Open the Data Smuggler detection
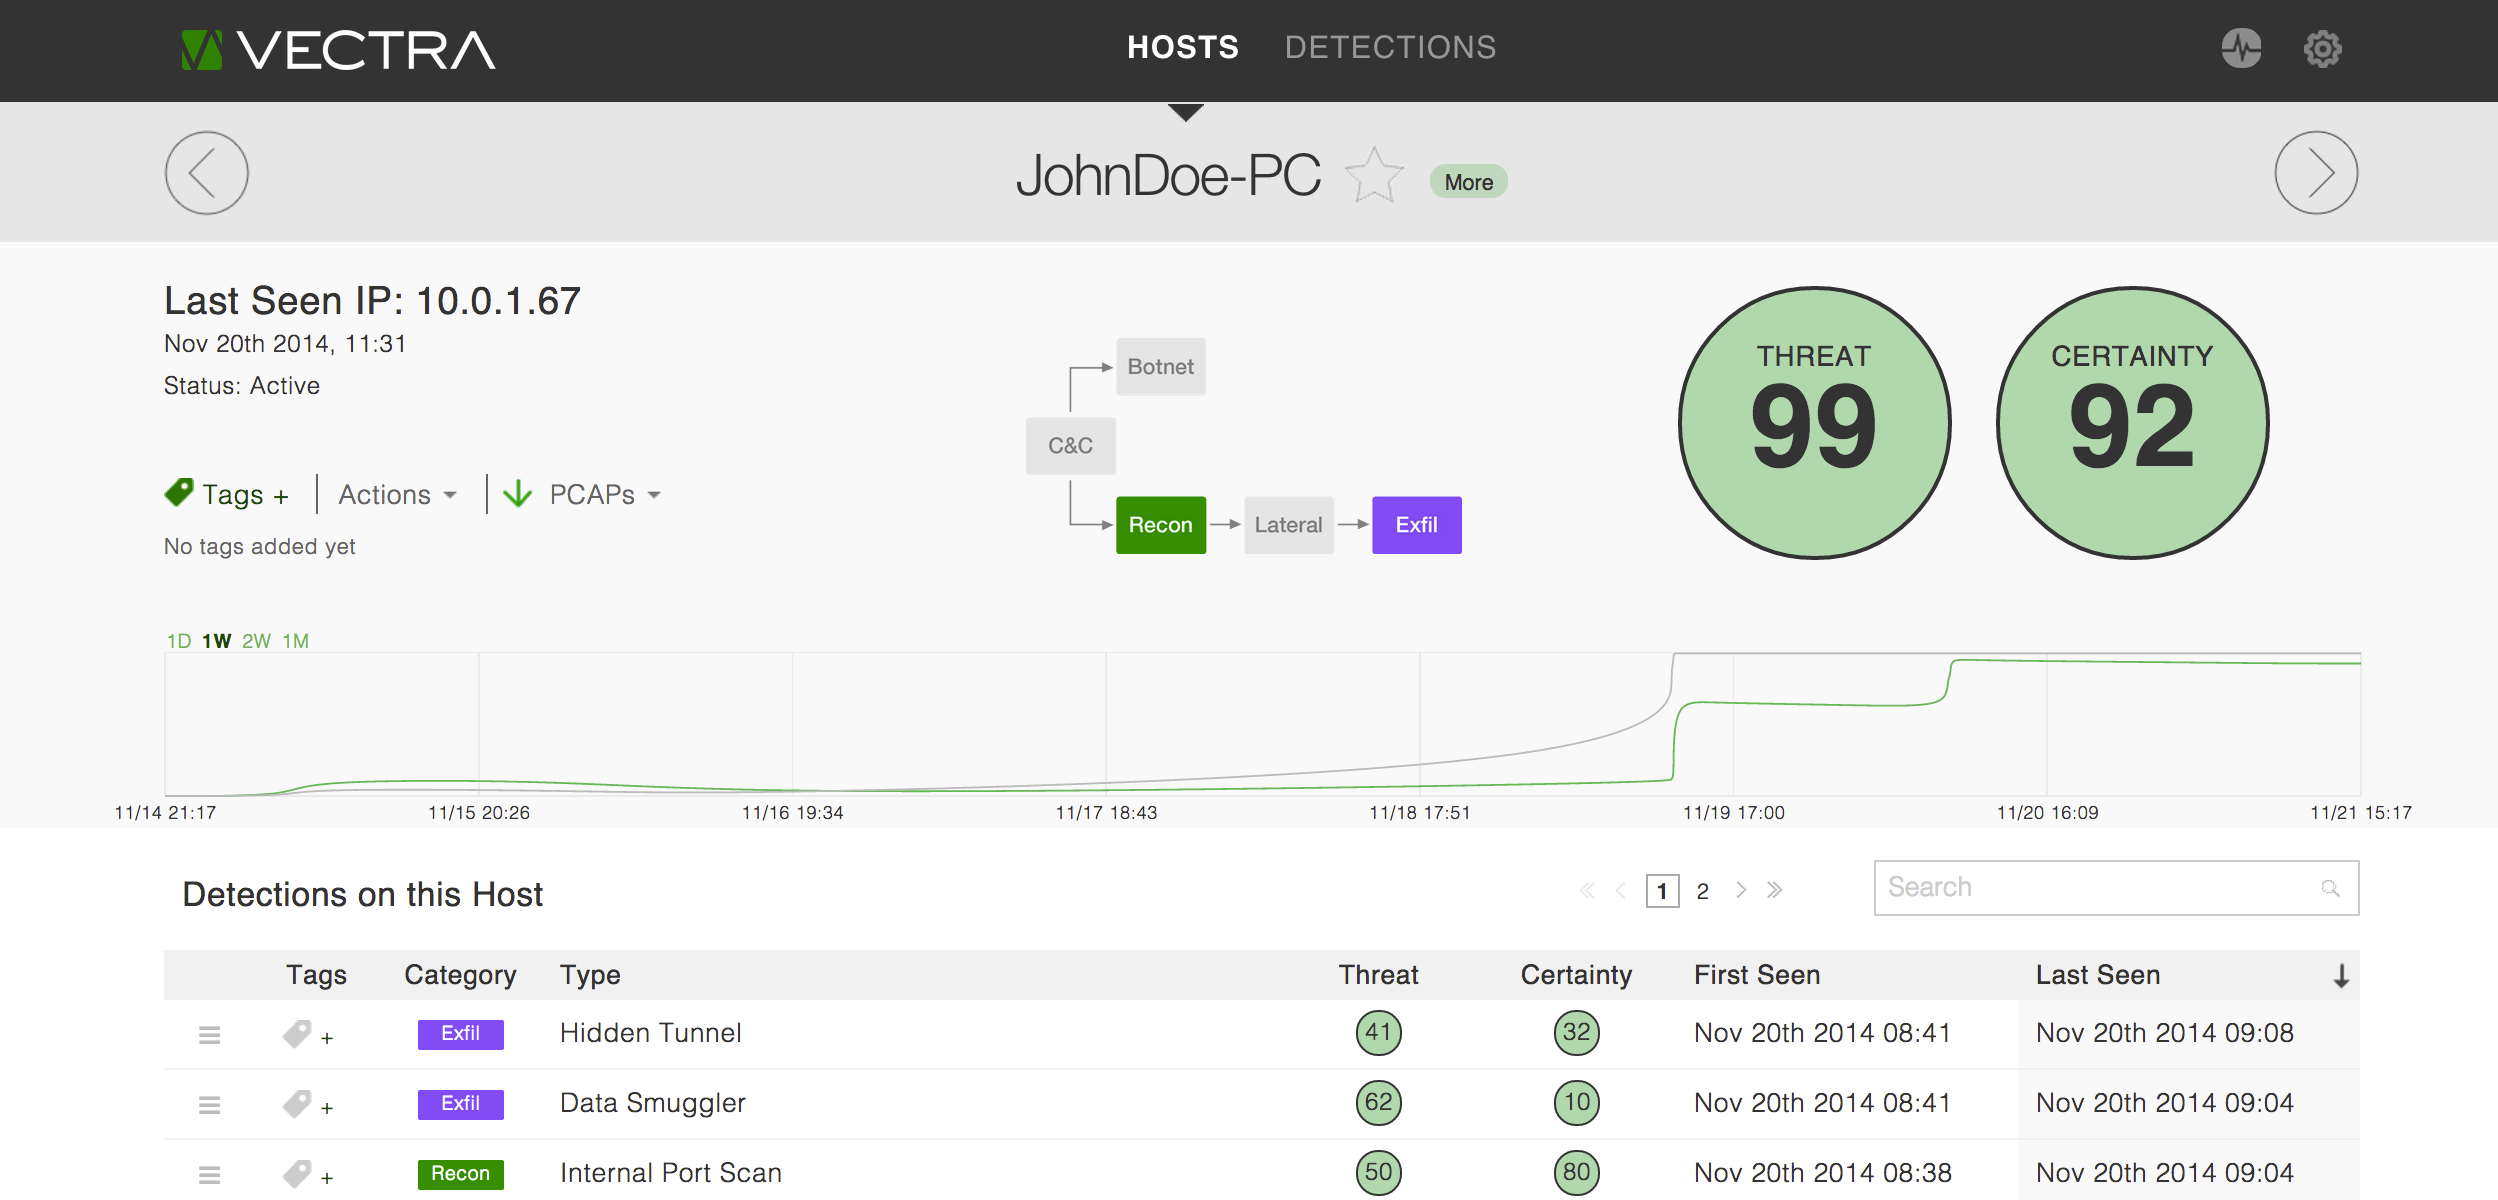This screenshot has height=1200, width=2498. coord(652,1103)
